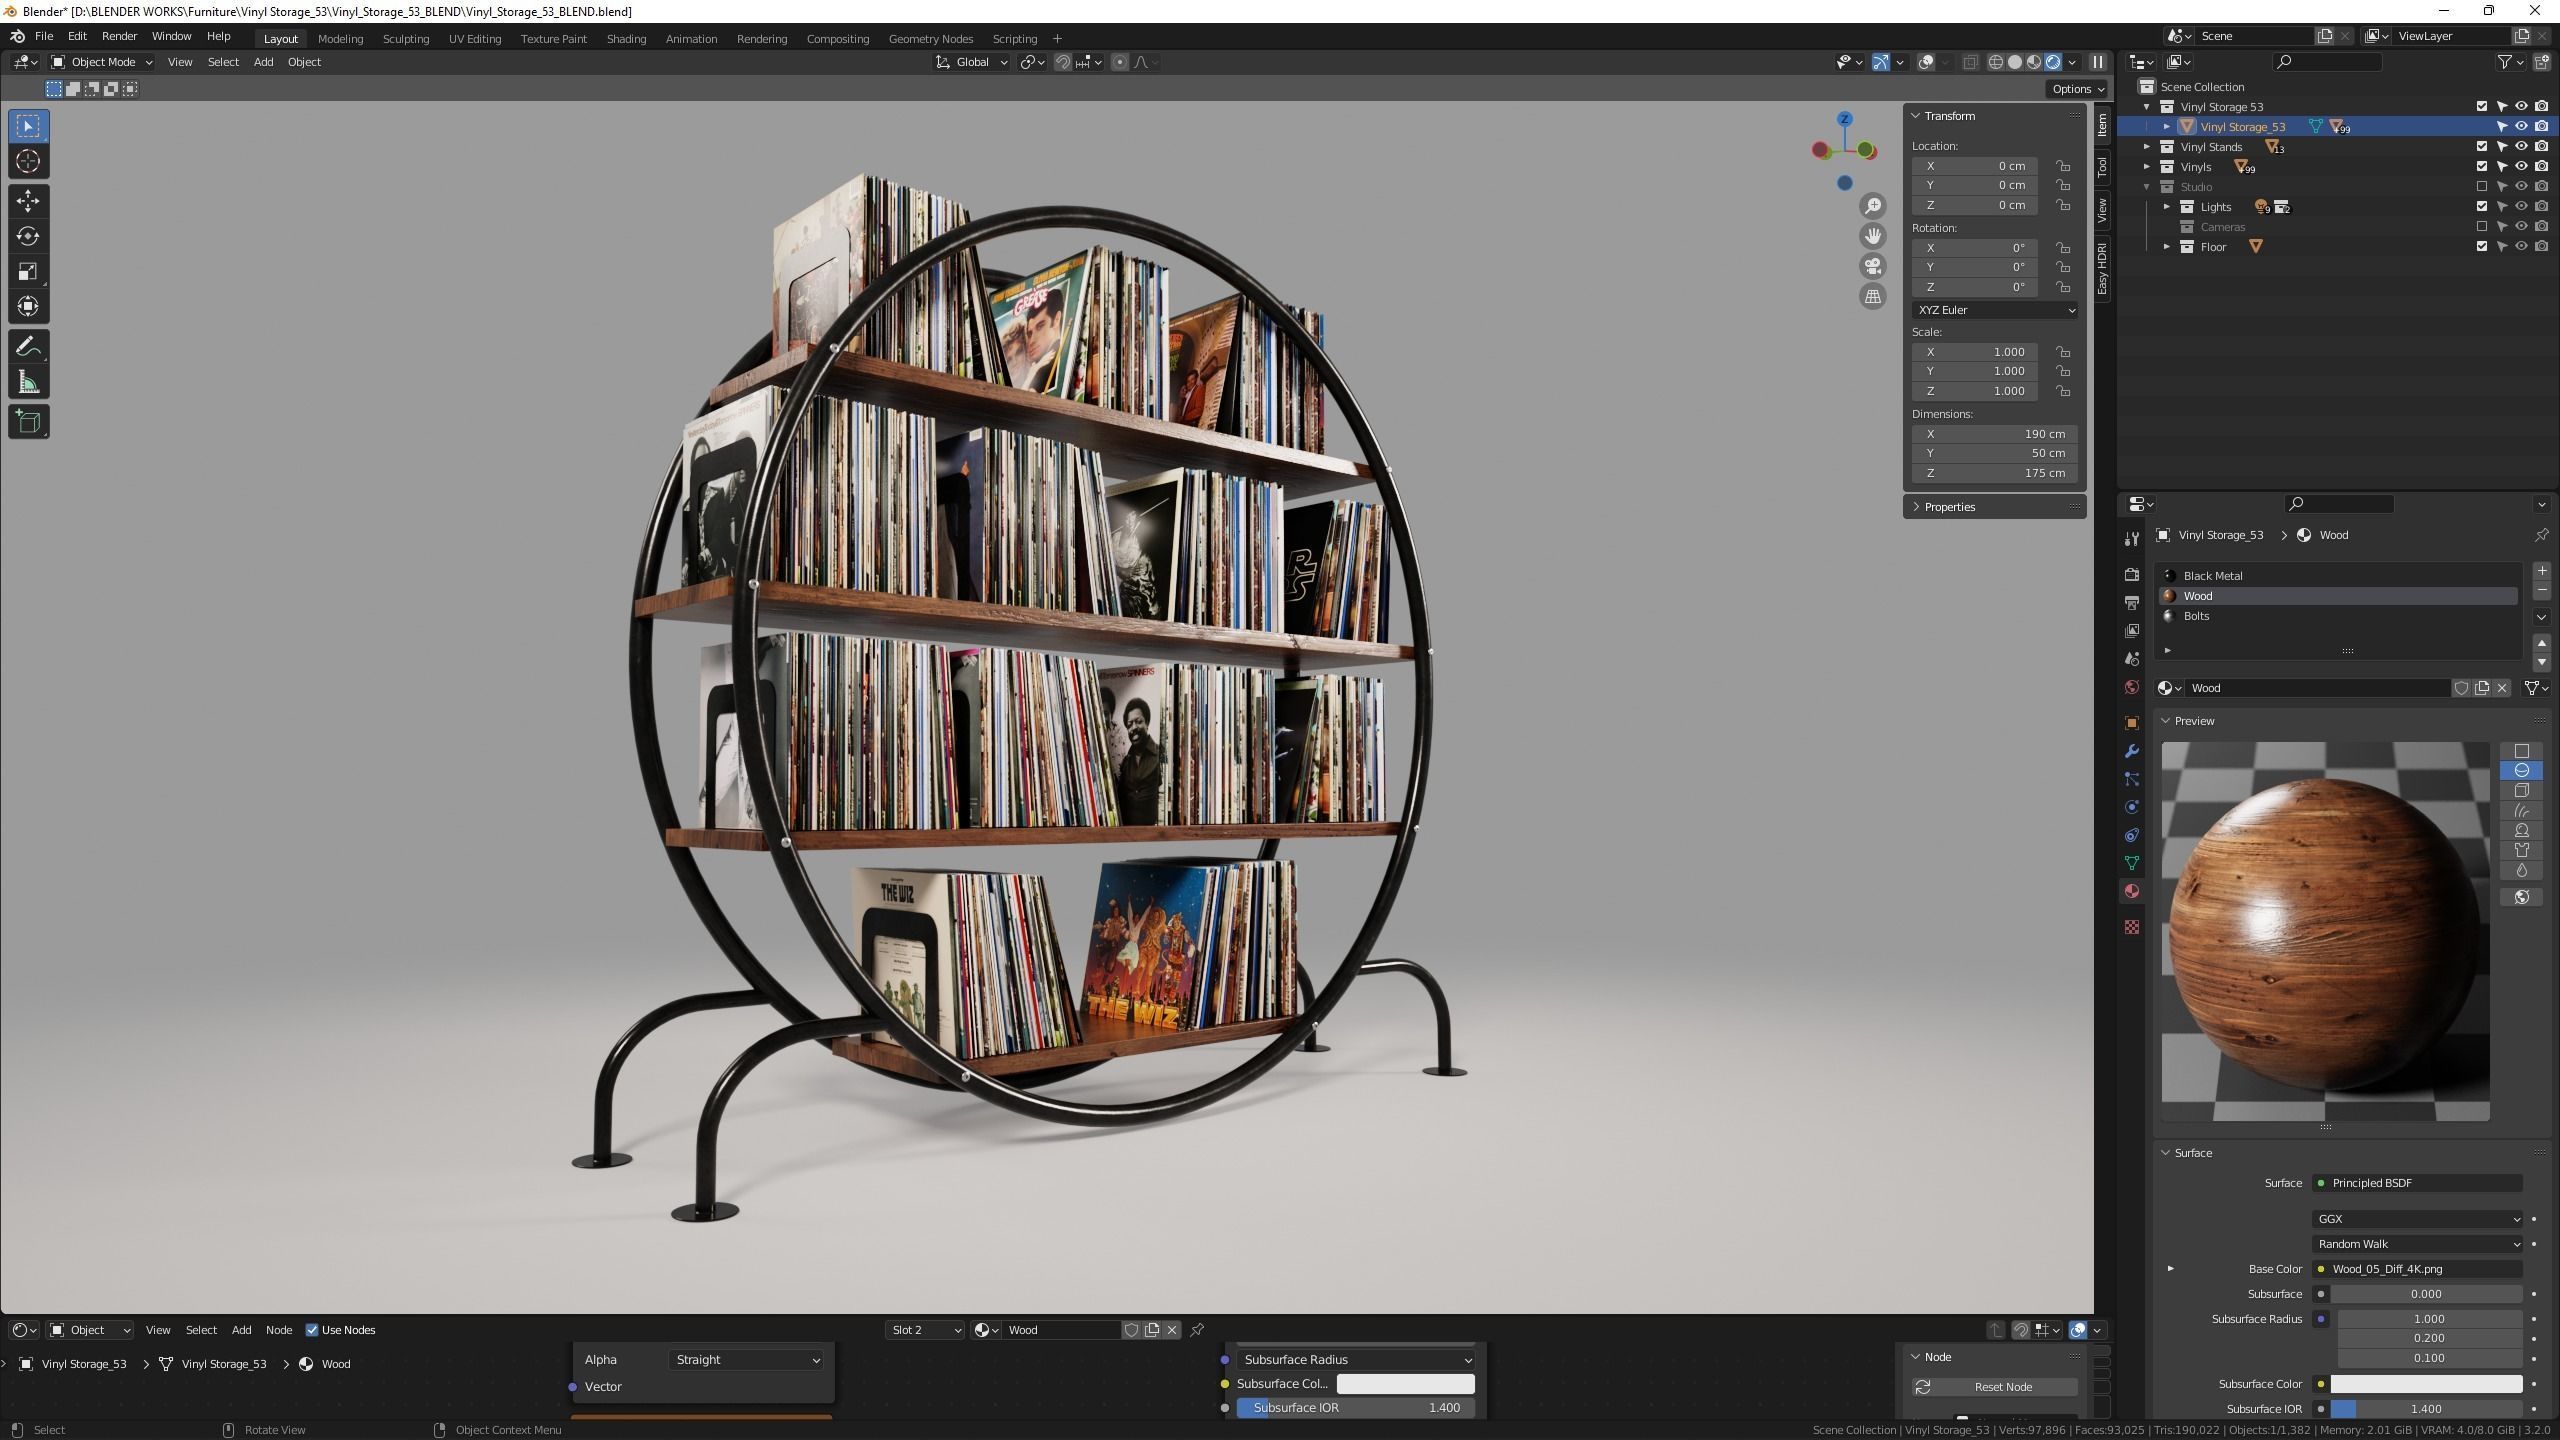
Task: Click the Reset Node button
Action: click(1994, 1387)
